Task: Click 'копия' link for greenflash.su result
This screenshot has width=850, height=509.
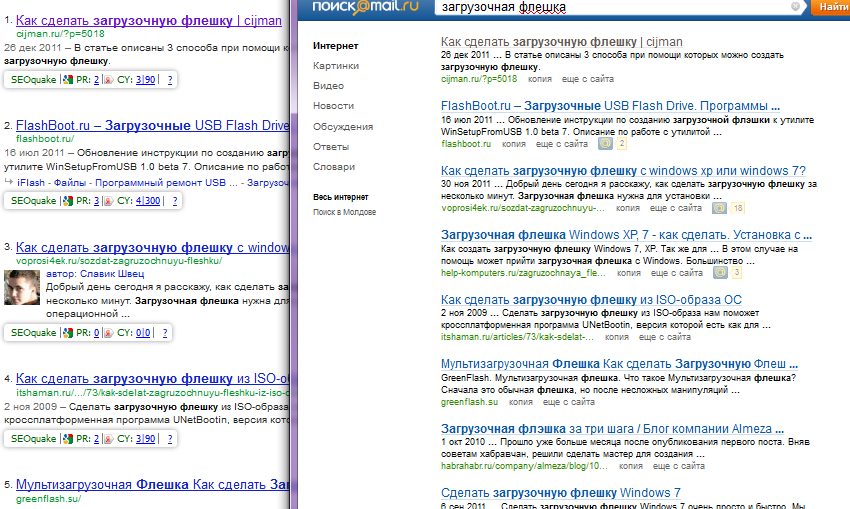Action: point(520,402)
